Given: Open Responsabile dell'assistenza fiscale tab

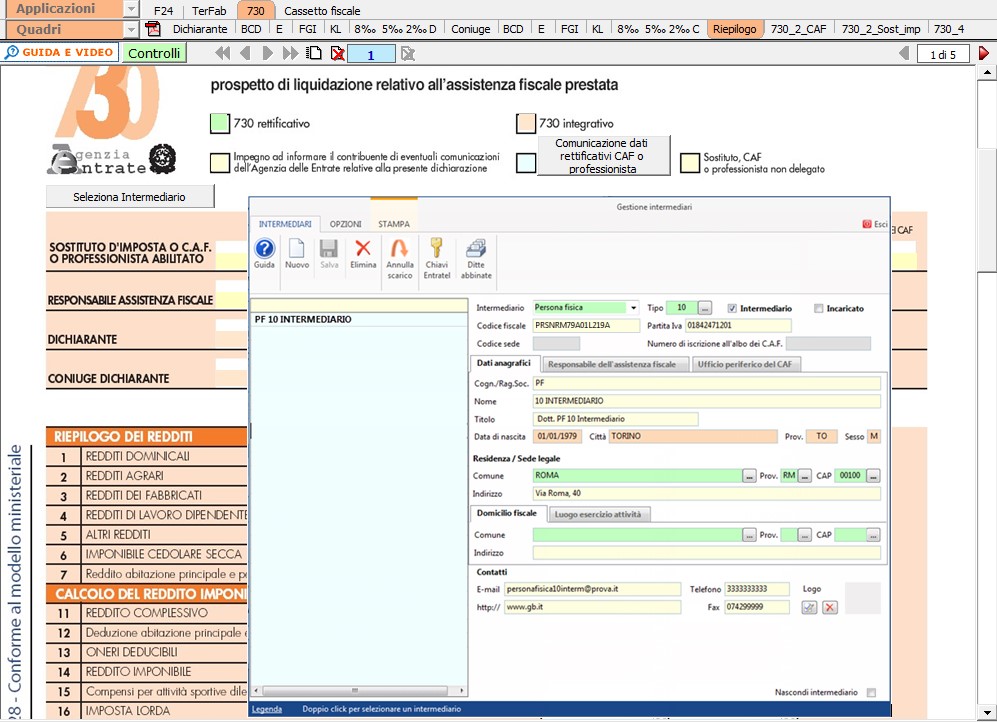Looking at the screenshot, I should [x=615, y=364].
